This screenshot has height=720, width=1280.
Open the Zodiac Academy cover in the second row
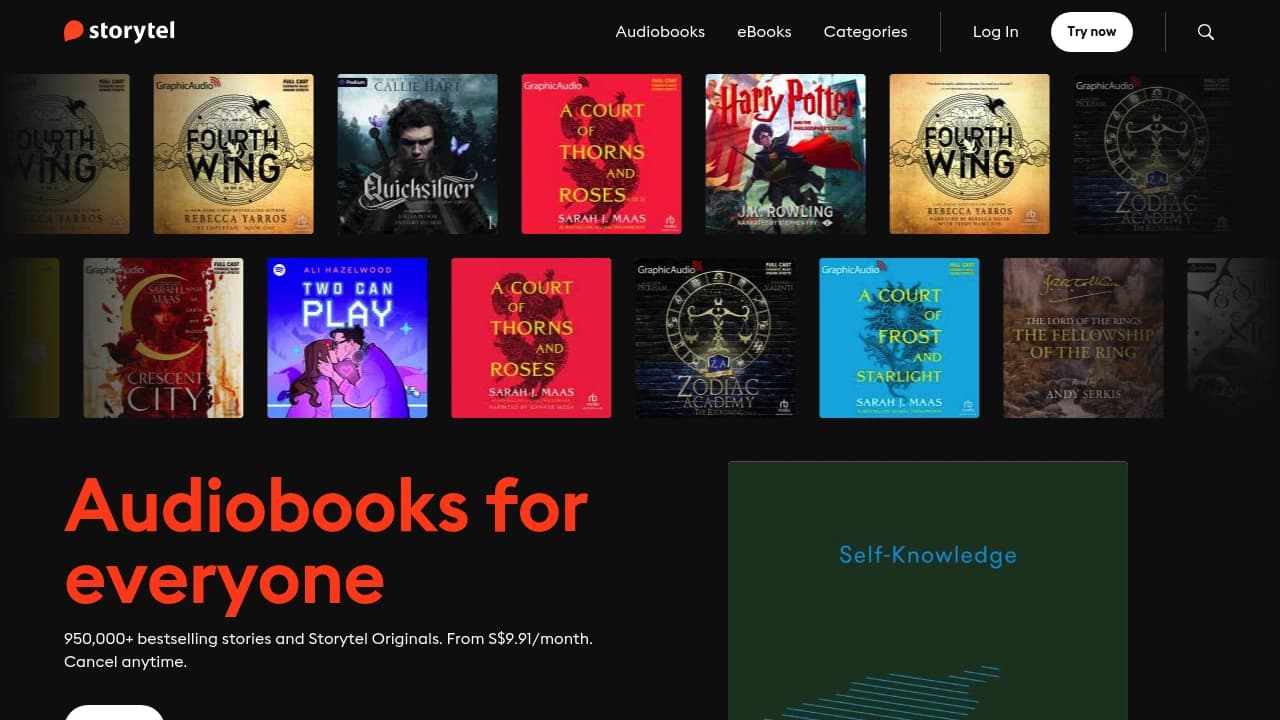pos(715,338)
